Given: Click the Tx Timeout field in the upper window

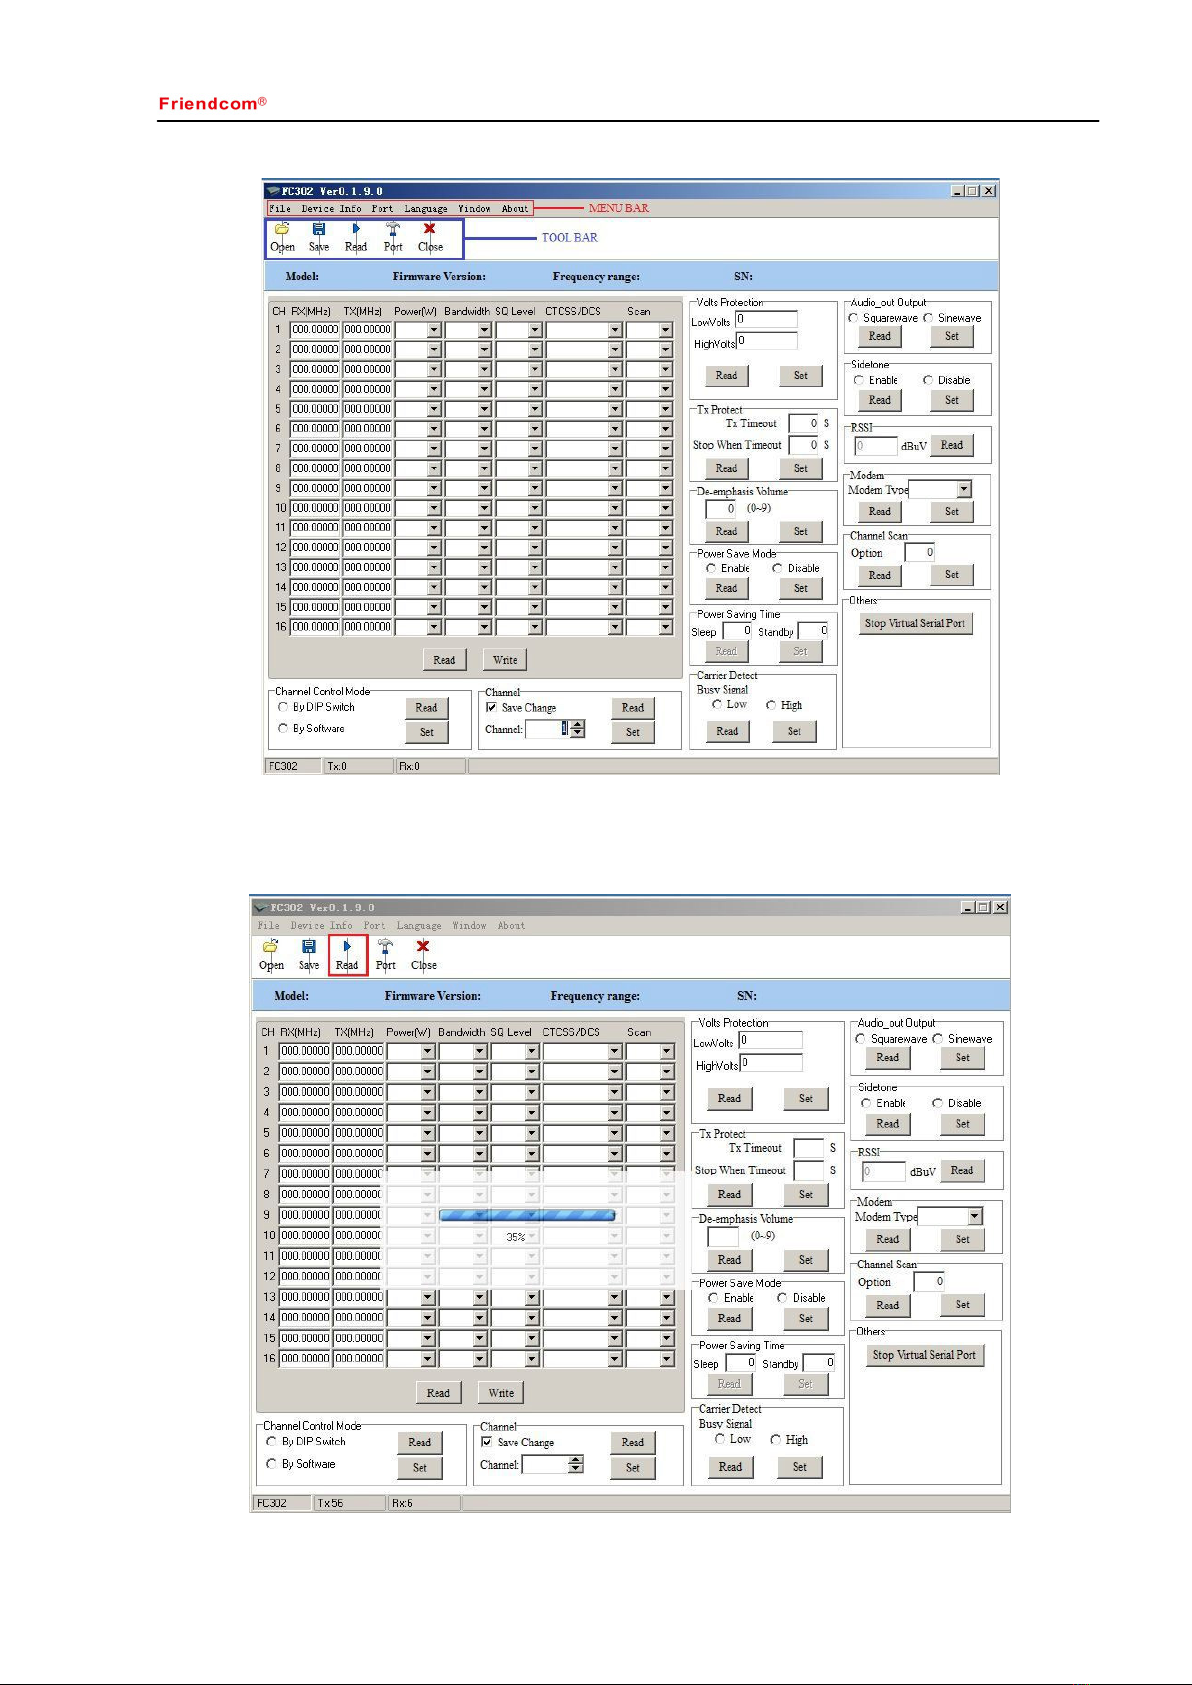Looking at the screenshot, I should (x=804, y=423).
